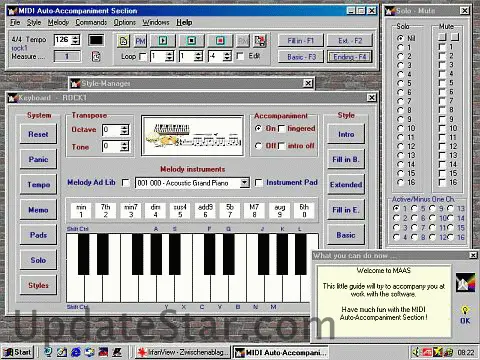The height and width of the screenshot is (360, 480).
Task: Mute channel 10 checkbox
Action: click(442, 128)
